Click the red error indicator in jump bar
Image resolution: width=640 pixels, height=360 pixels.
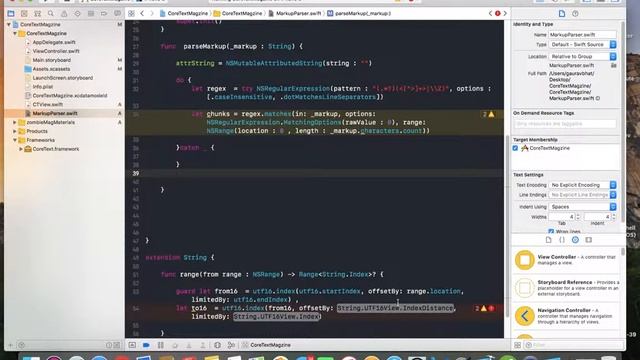tap(498, 13)
